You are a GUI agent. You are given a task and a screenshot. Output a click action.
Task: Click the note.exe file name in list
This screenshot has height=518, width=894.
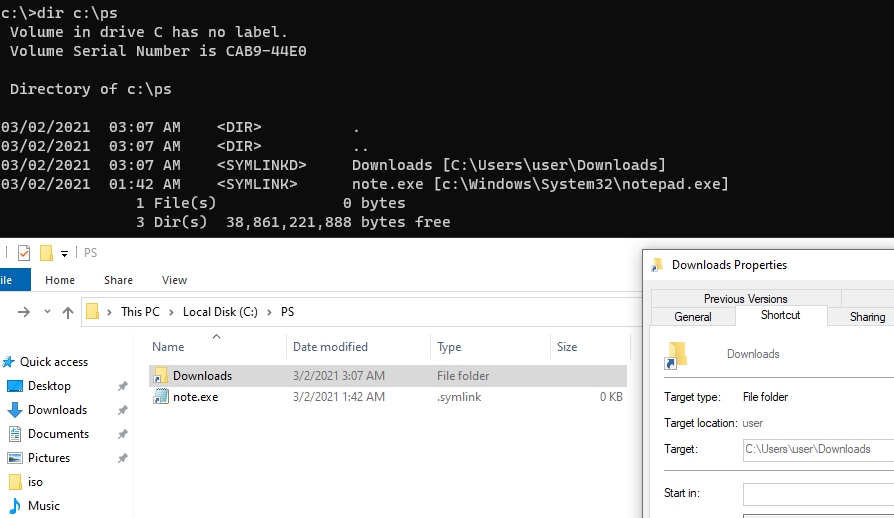196,397
